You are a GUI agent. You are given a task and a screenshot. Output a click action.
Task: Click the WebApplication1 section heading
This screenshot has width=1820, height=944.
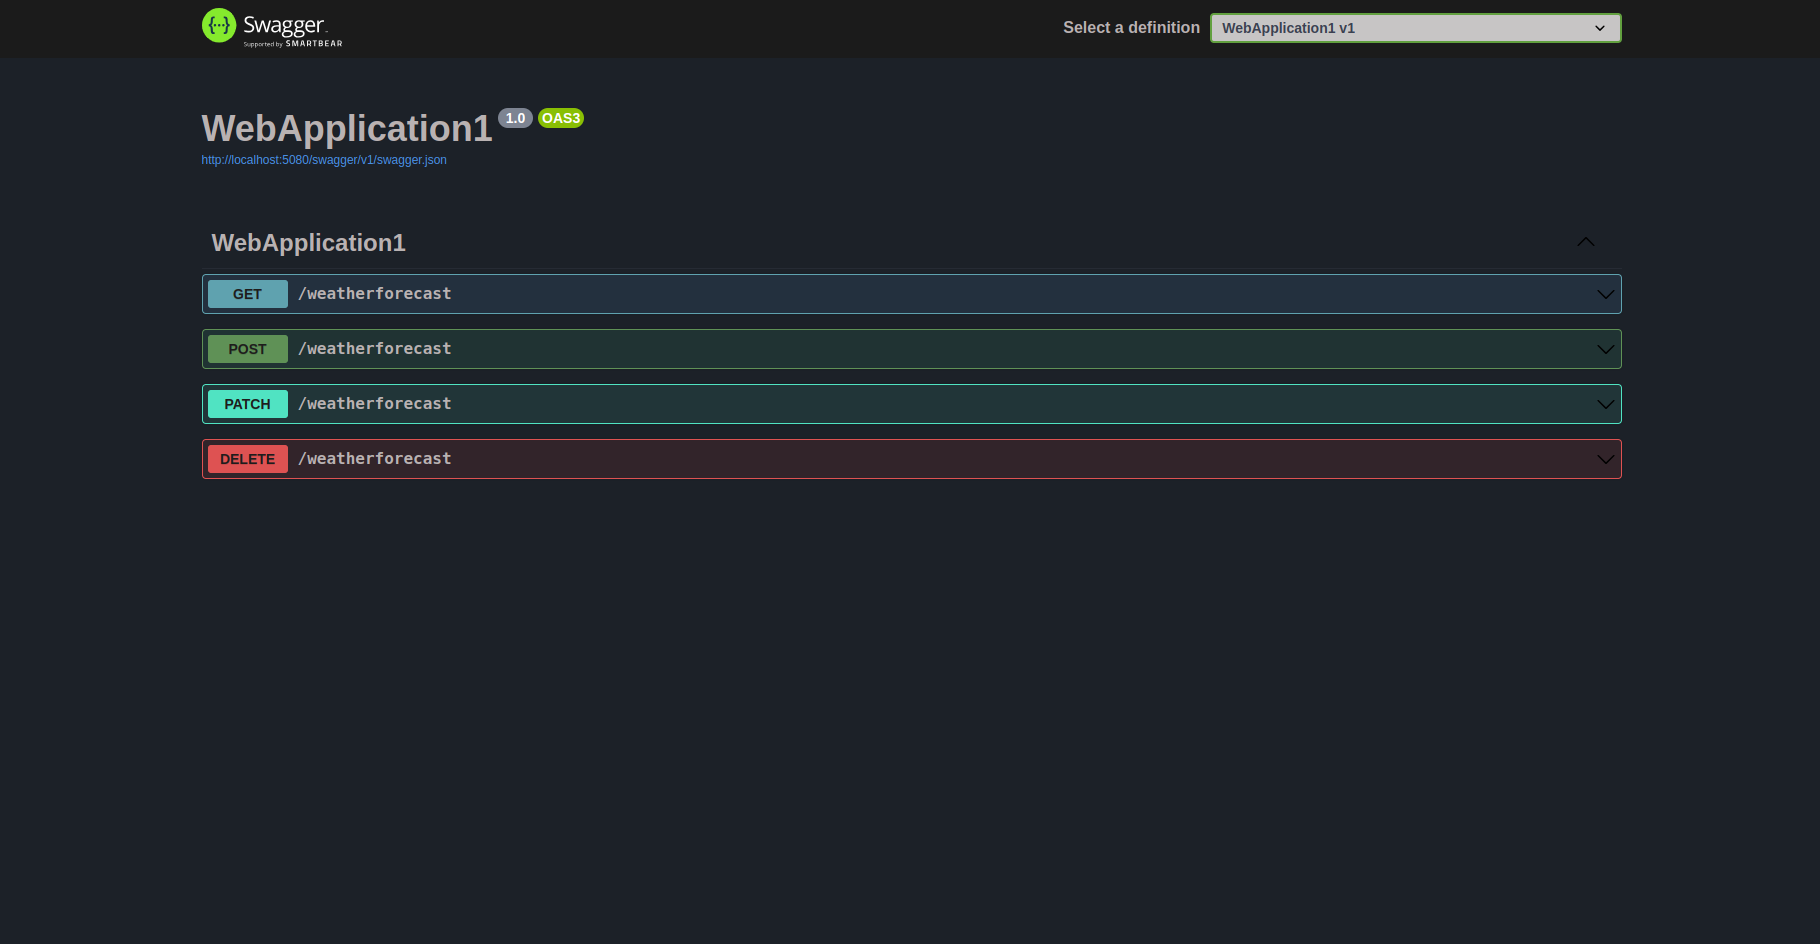(x=308, y=243)
